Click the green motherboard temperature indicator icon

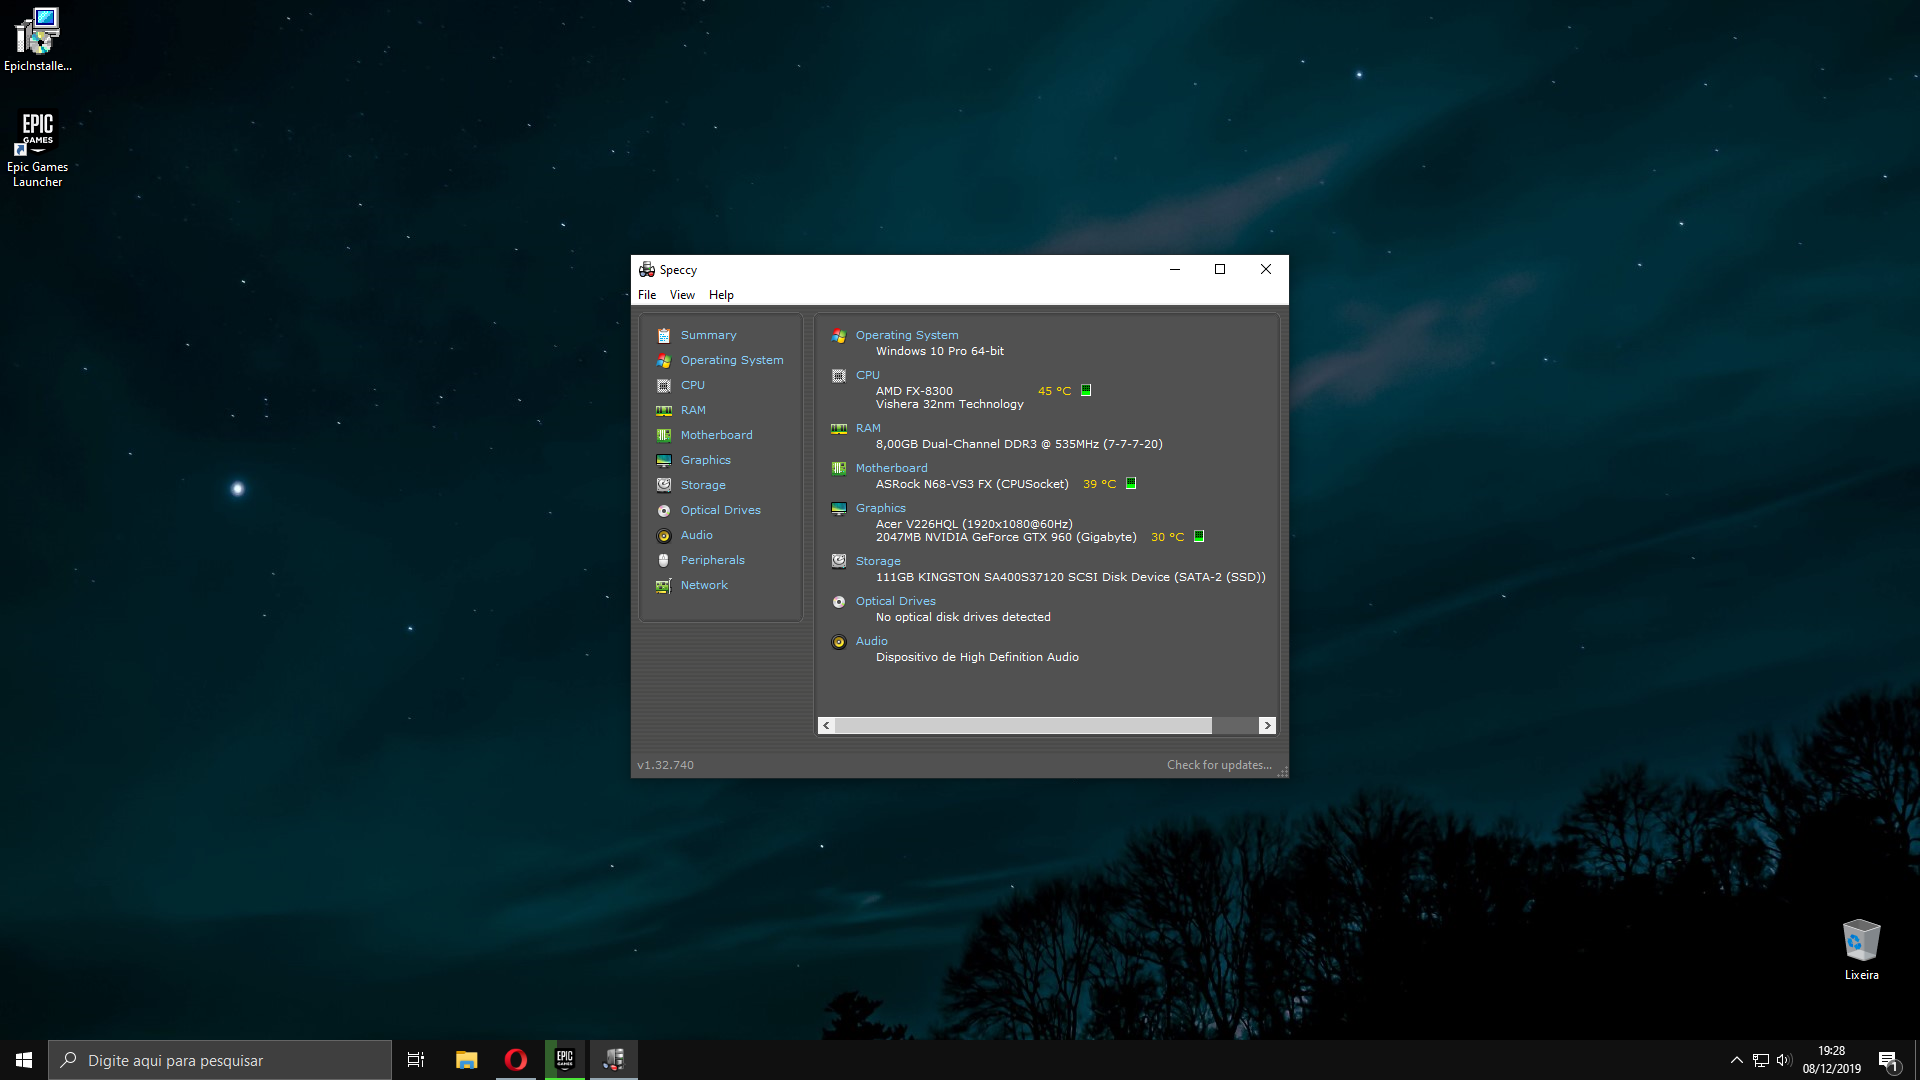tap(1131, 484)
